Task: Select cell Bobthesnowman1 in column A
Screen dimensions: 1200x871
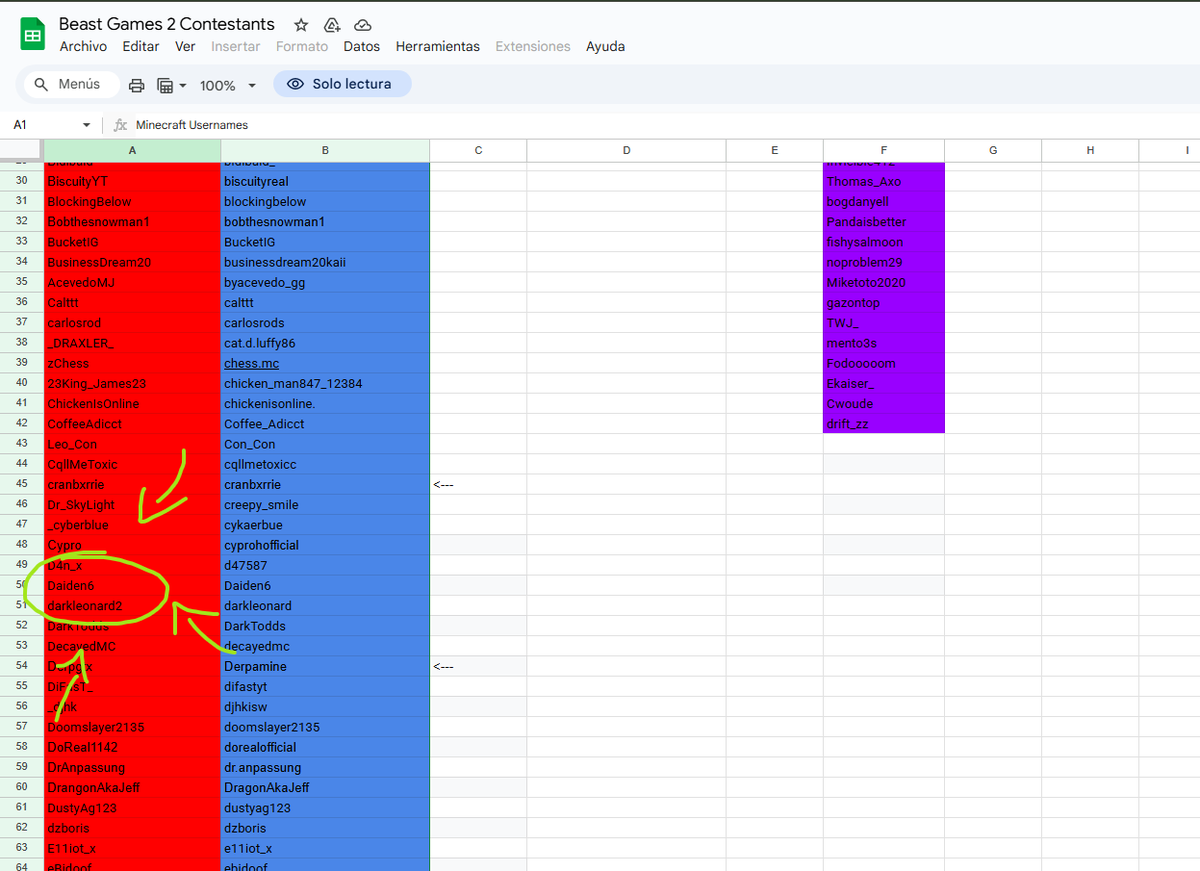Action: click(x=132, y=221)
